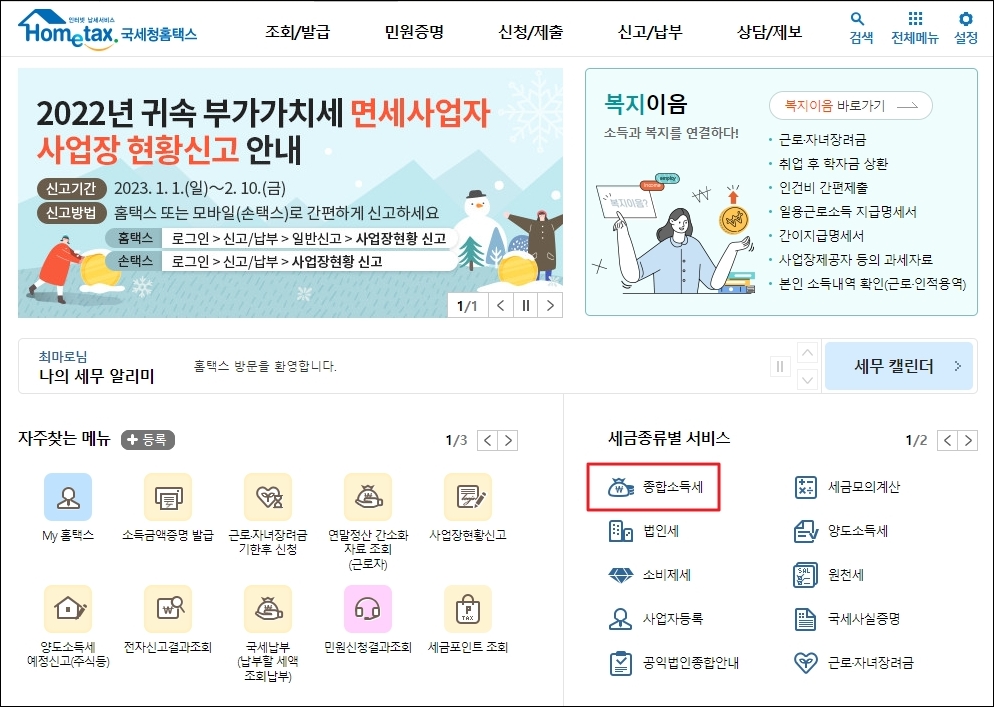This screenshot has height=707, width=994.
Task: Open 근로·자녀장려금 기한후 신청 icon
Action: pos(268,497)
